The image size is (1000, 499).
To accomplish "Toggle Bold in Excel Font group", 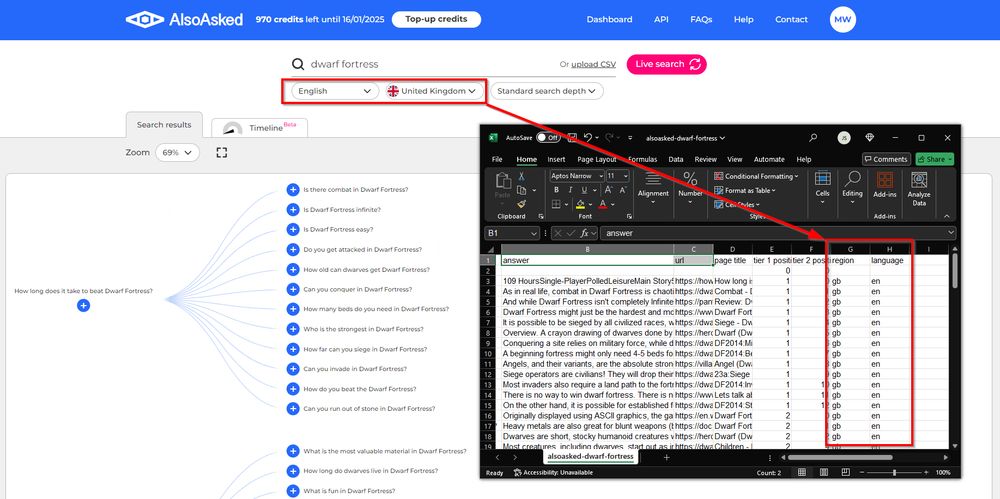I will pos(556,190).
